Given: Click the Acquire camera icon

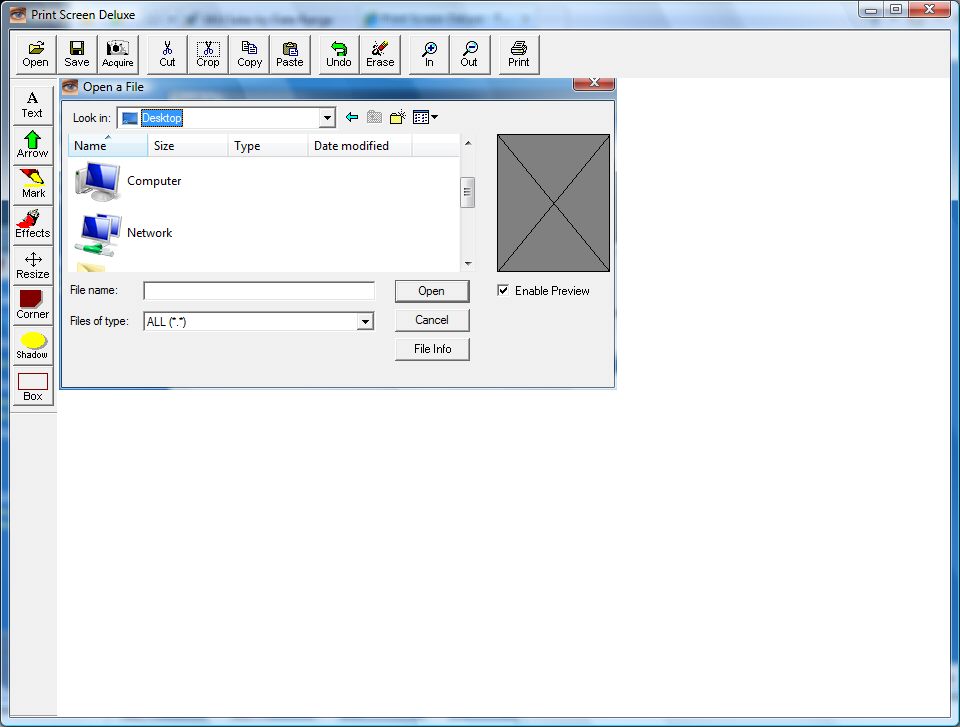Looking at the screenshot, I should [x=118, y=54].
